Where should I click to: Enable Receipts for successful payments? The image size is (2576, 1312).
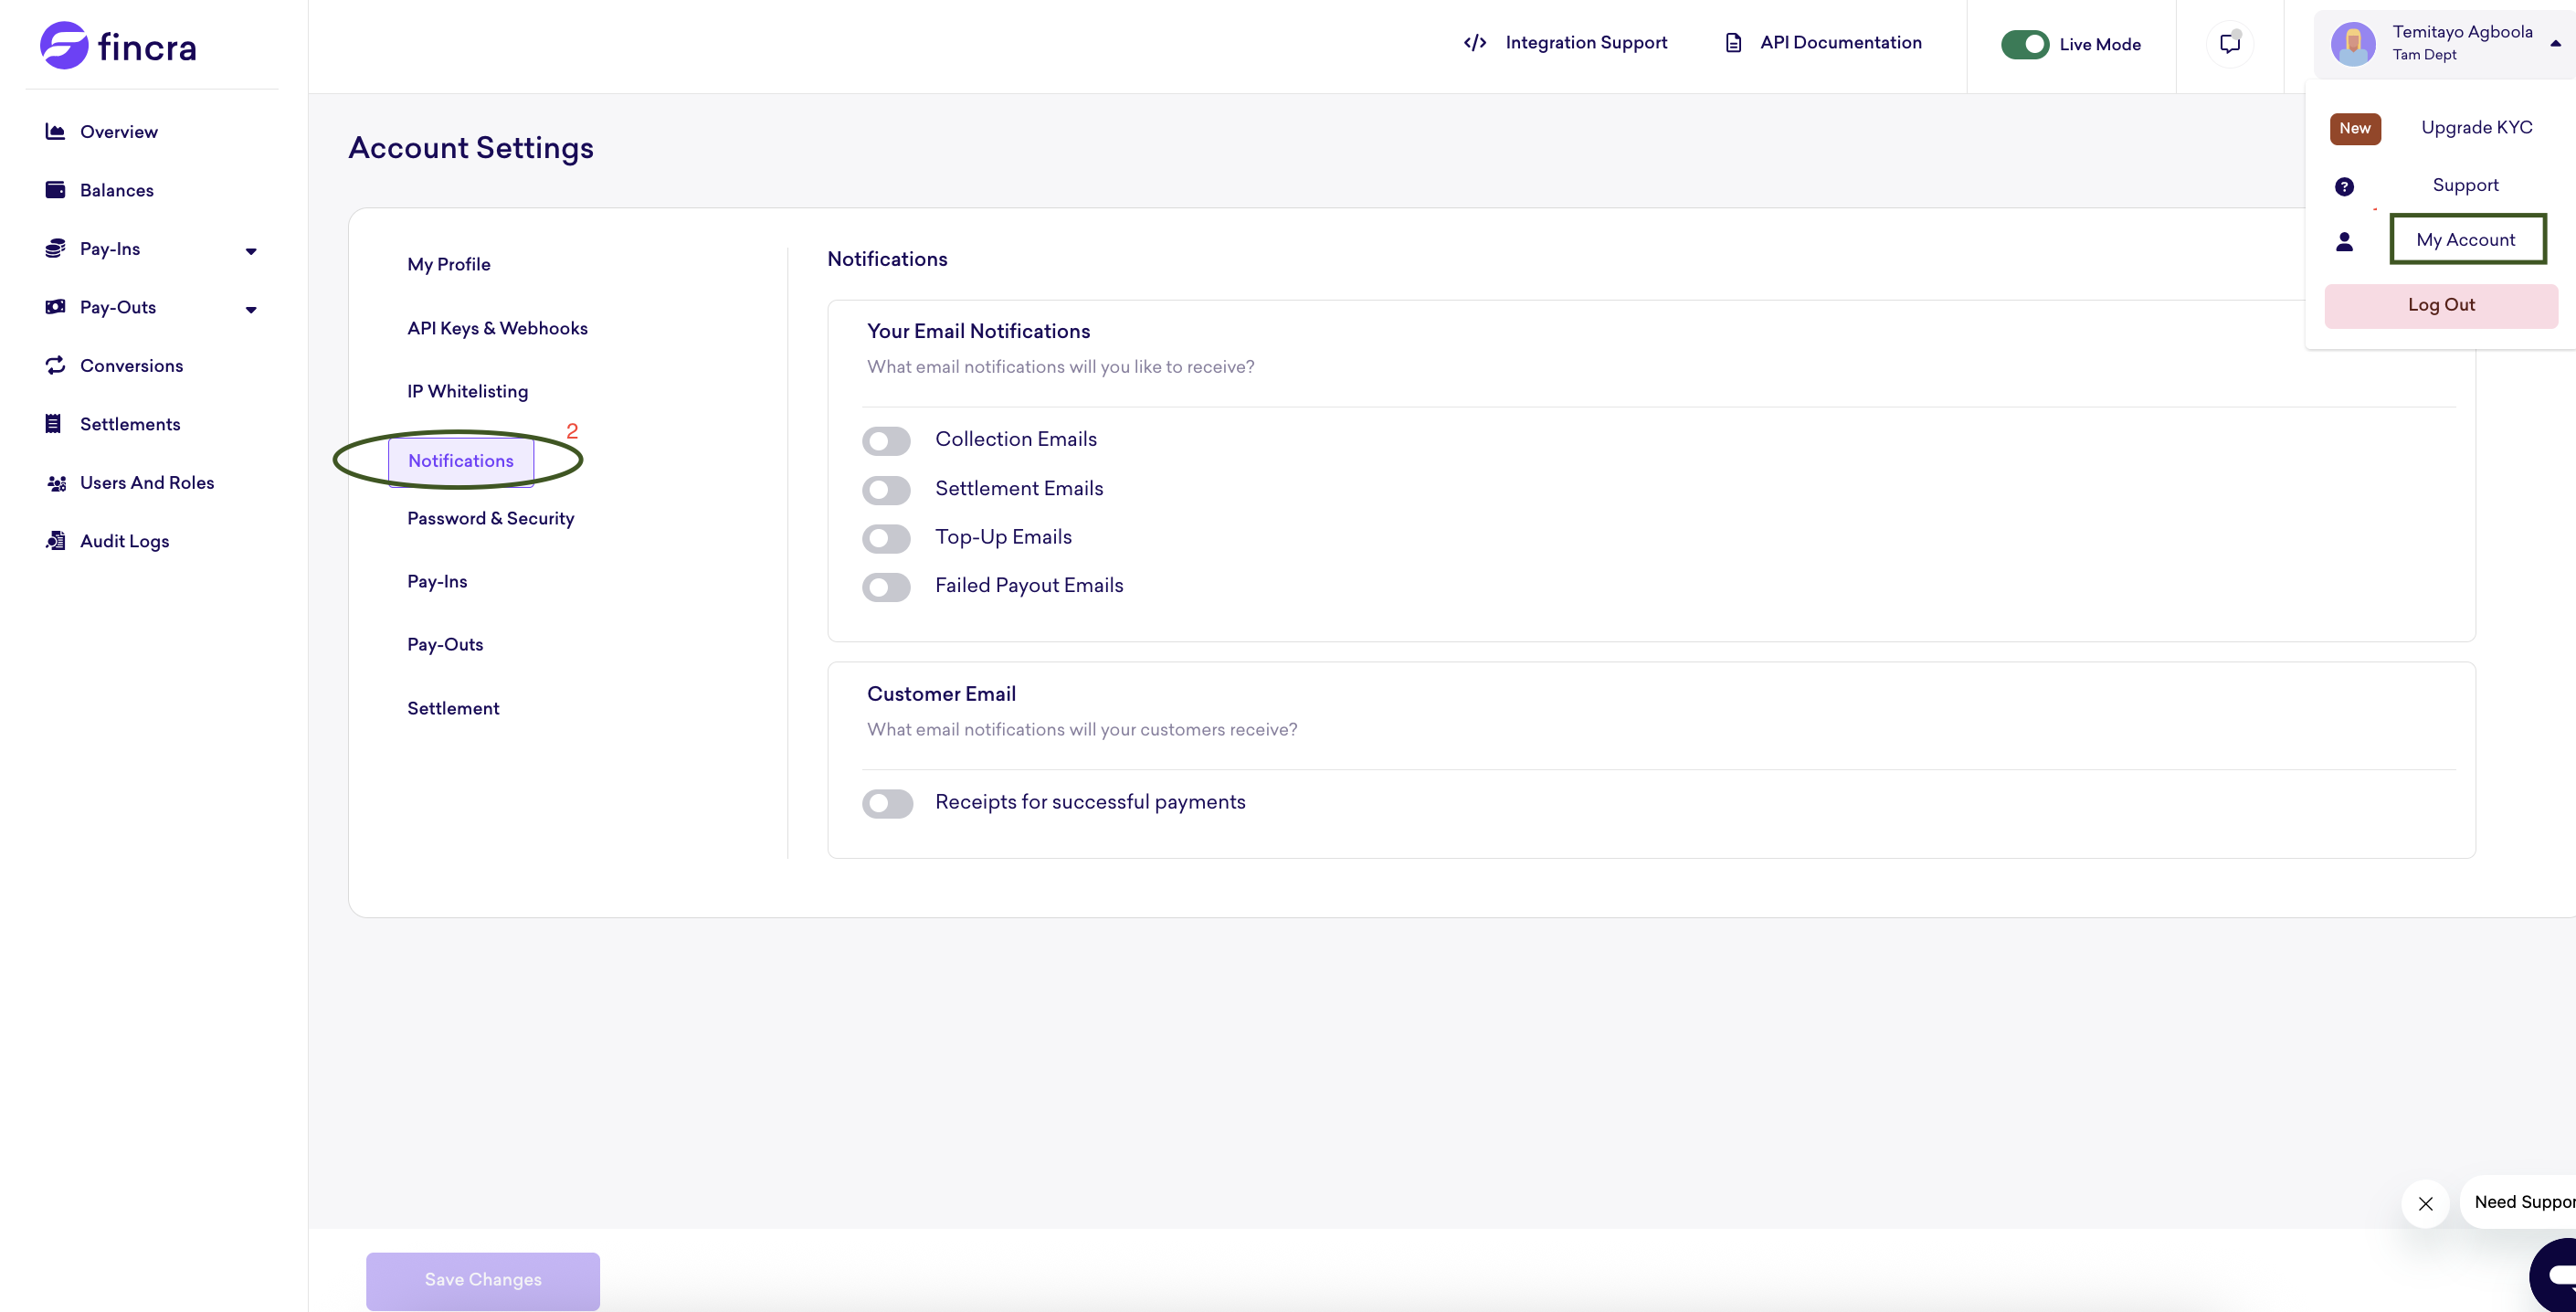pos(887,803)
